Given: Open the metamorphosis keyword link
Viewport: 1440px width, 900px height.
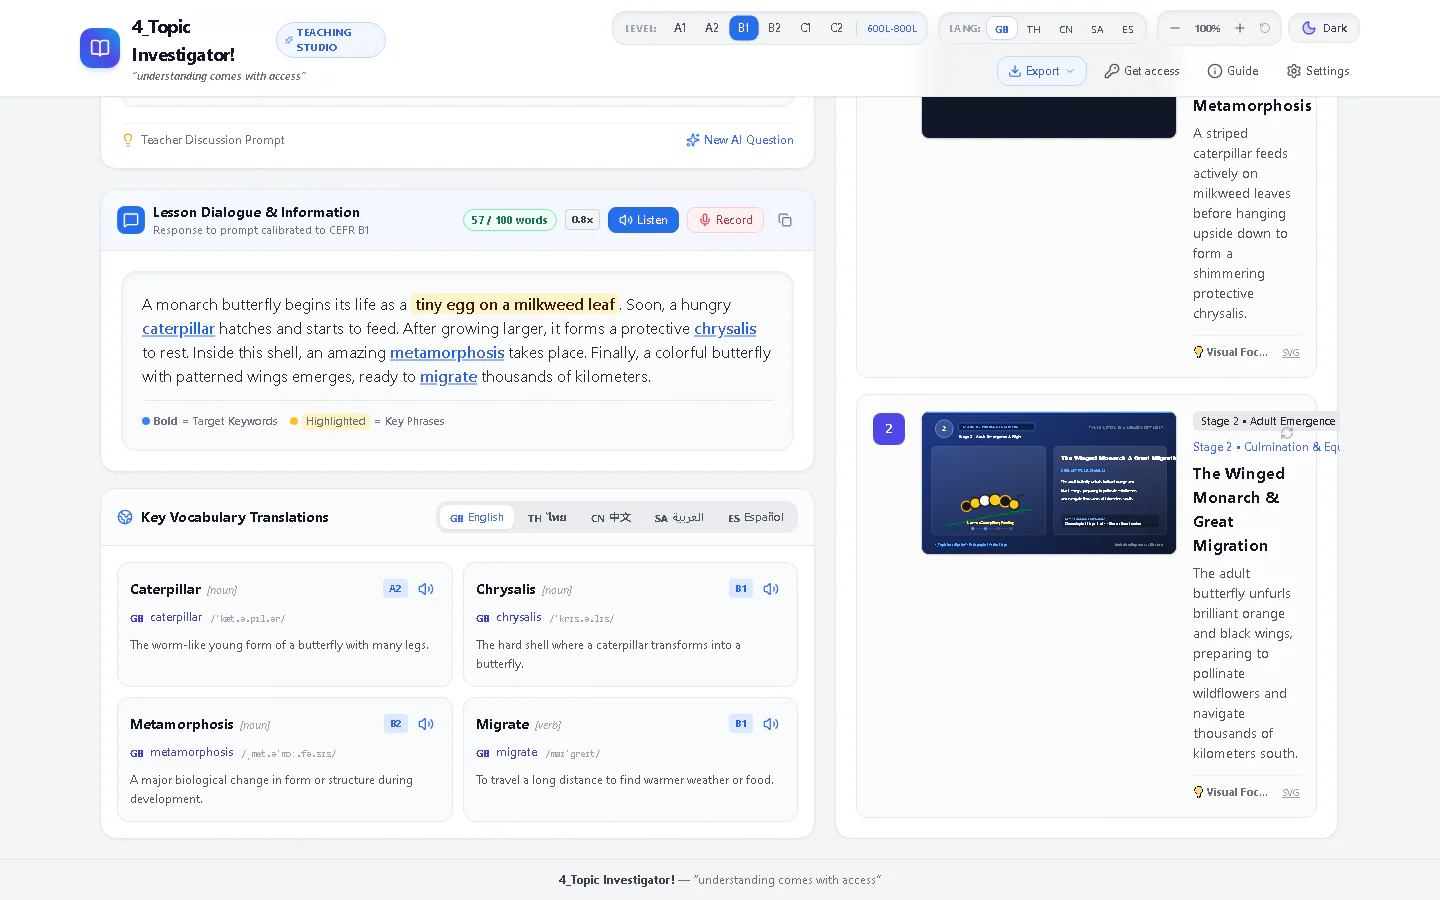Looking at the screenshot, I should click(447, 352).
